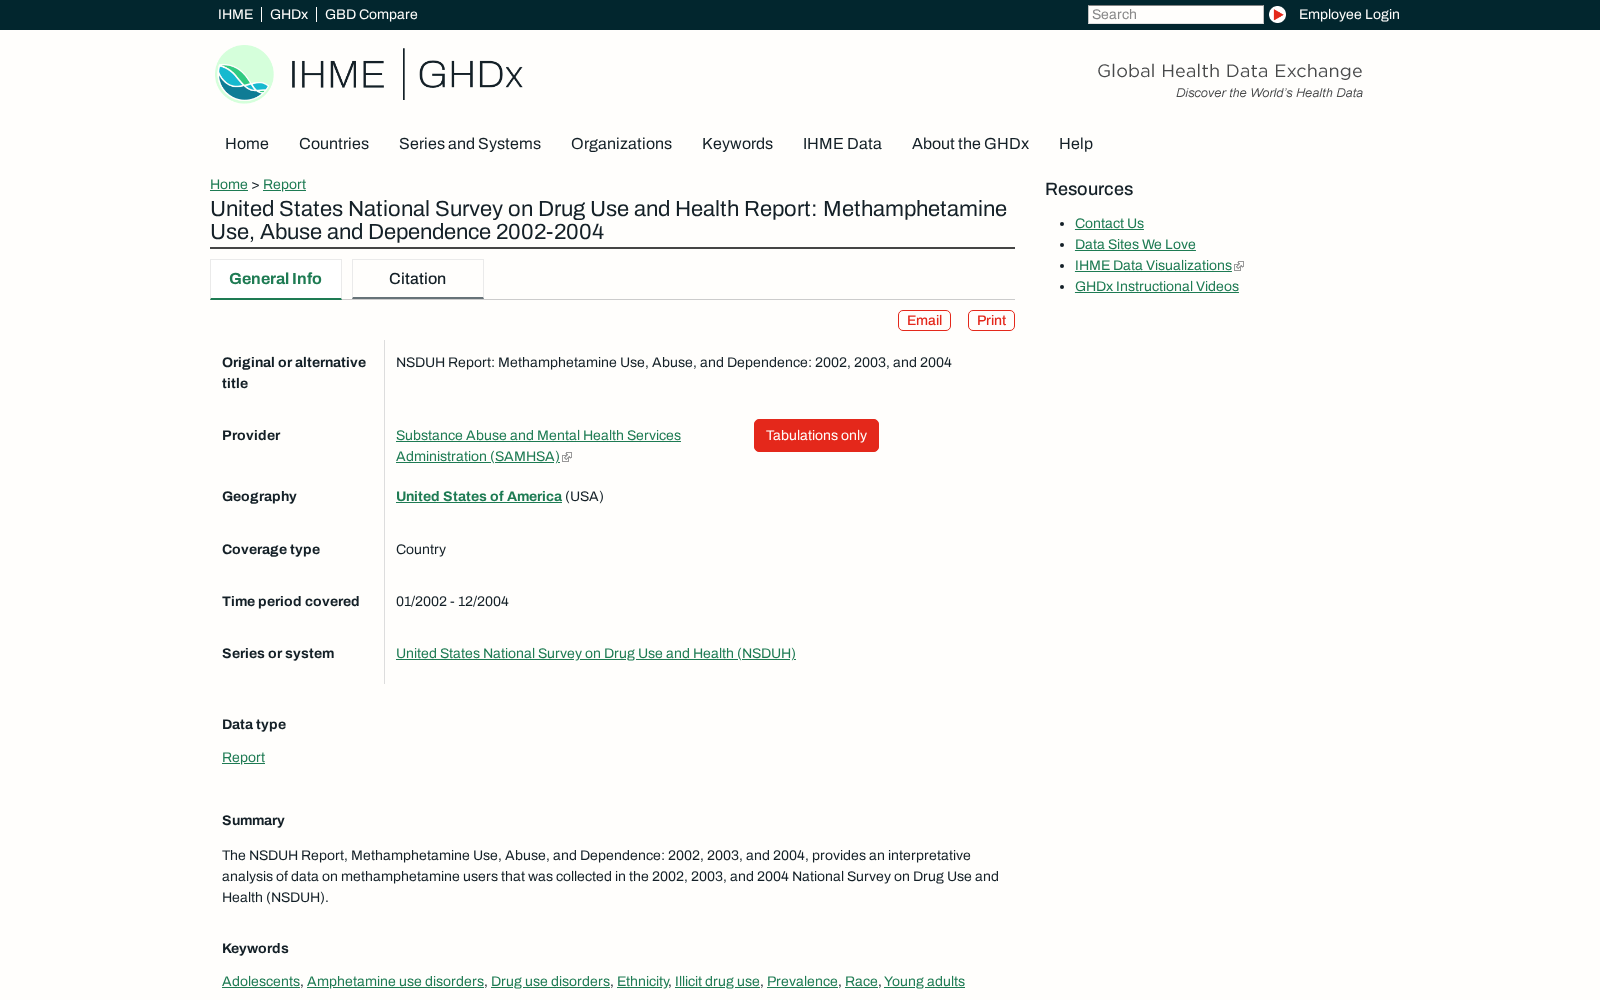Click Amphetamine use disorders keyword
This screenshot has width=1600, height=1000.
point(395,982)
